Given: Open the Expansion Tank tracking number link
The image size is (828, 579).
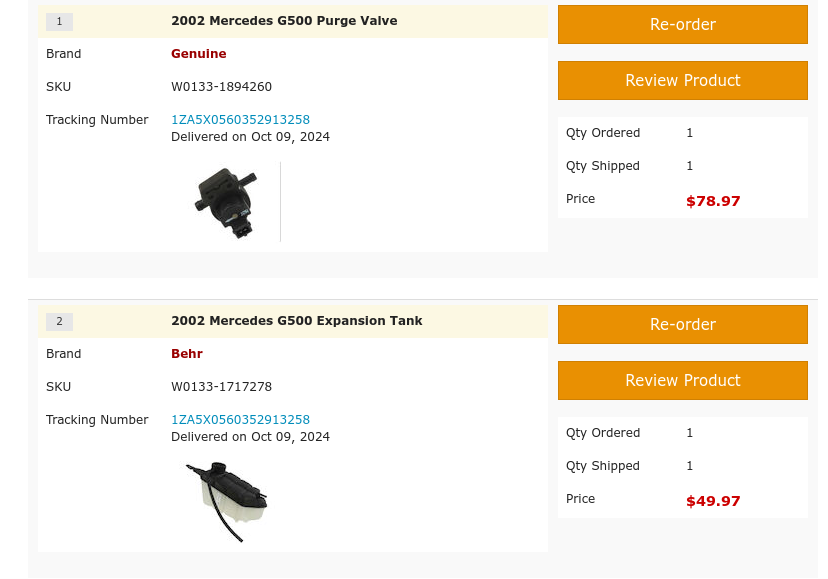Looking at the screenshot, I should coord(240,420).
